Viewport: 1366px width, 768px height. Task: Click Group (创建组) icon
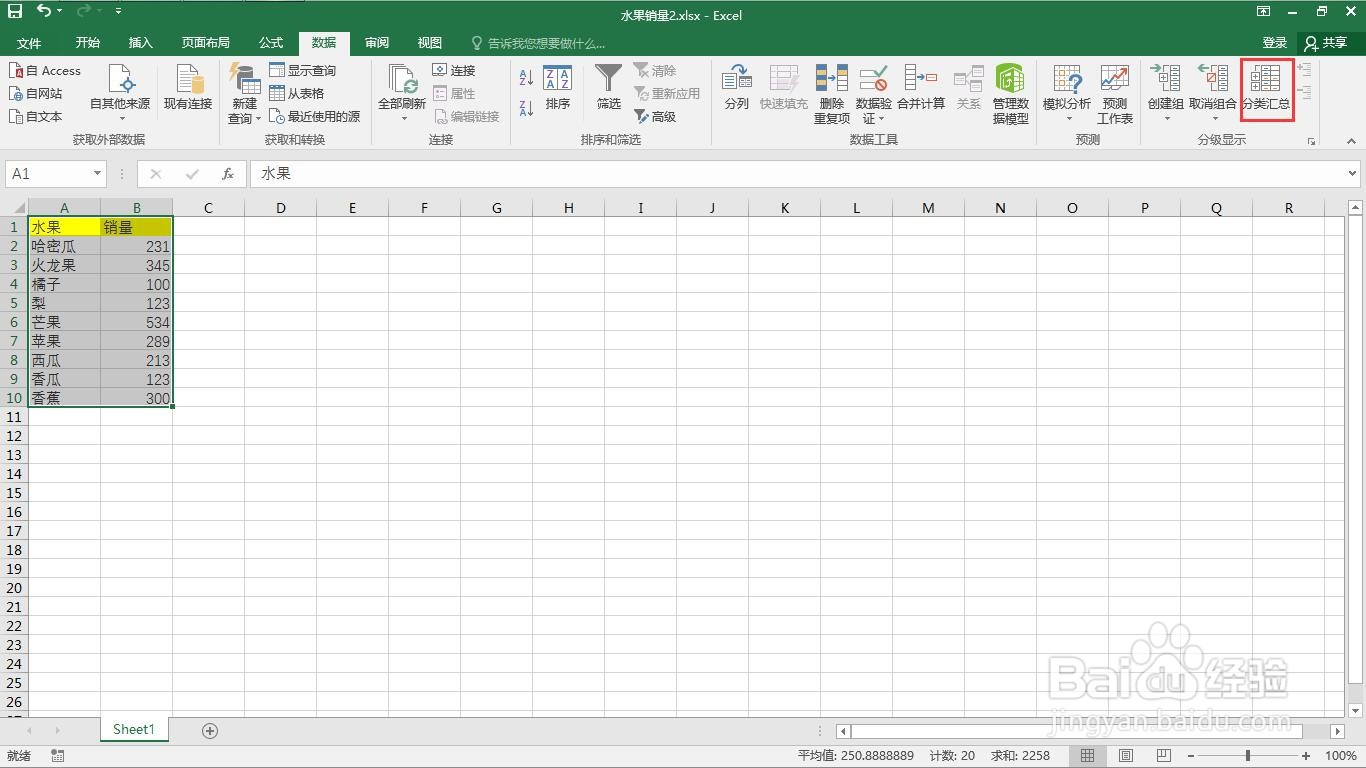click(1166, 80)
